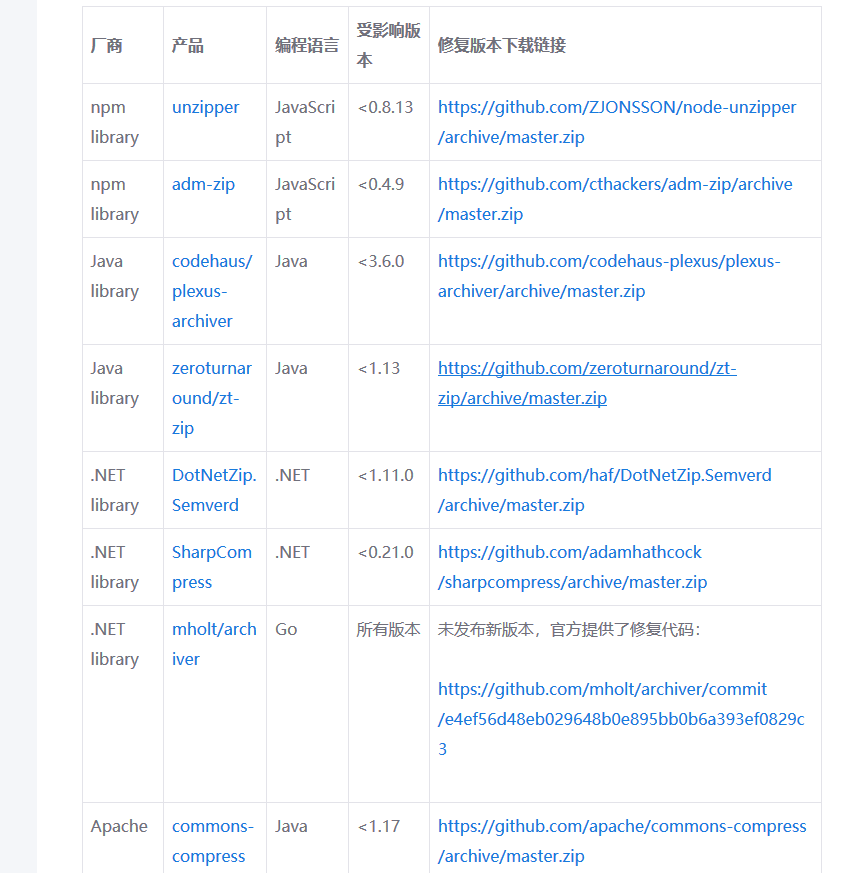Screen dimensions: 865x873
Task: Open the mholt/archiver product link
Action: pos(214,644)
